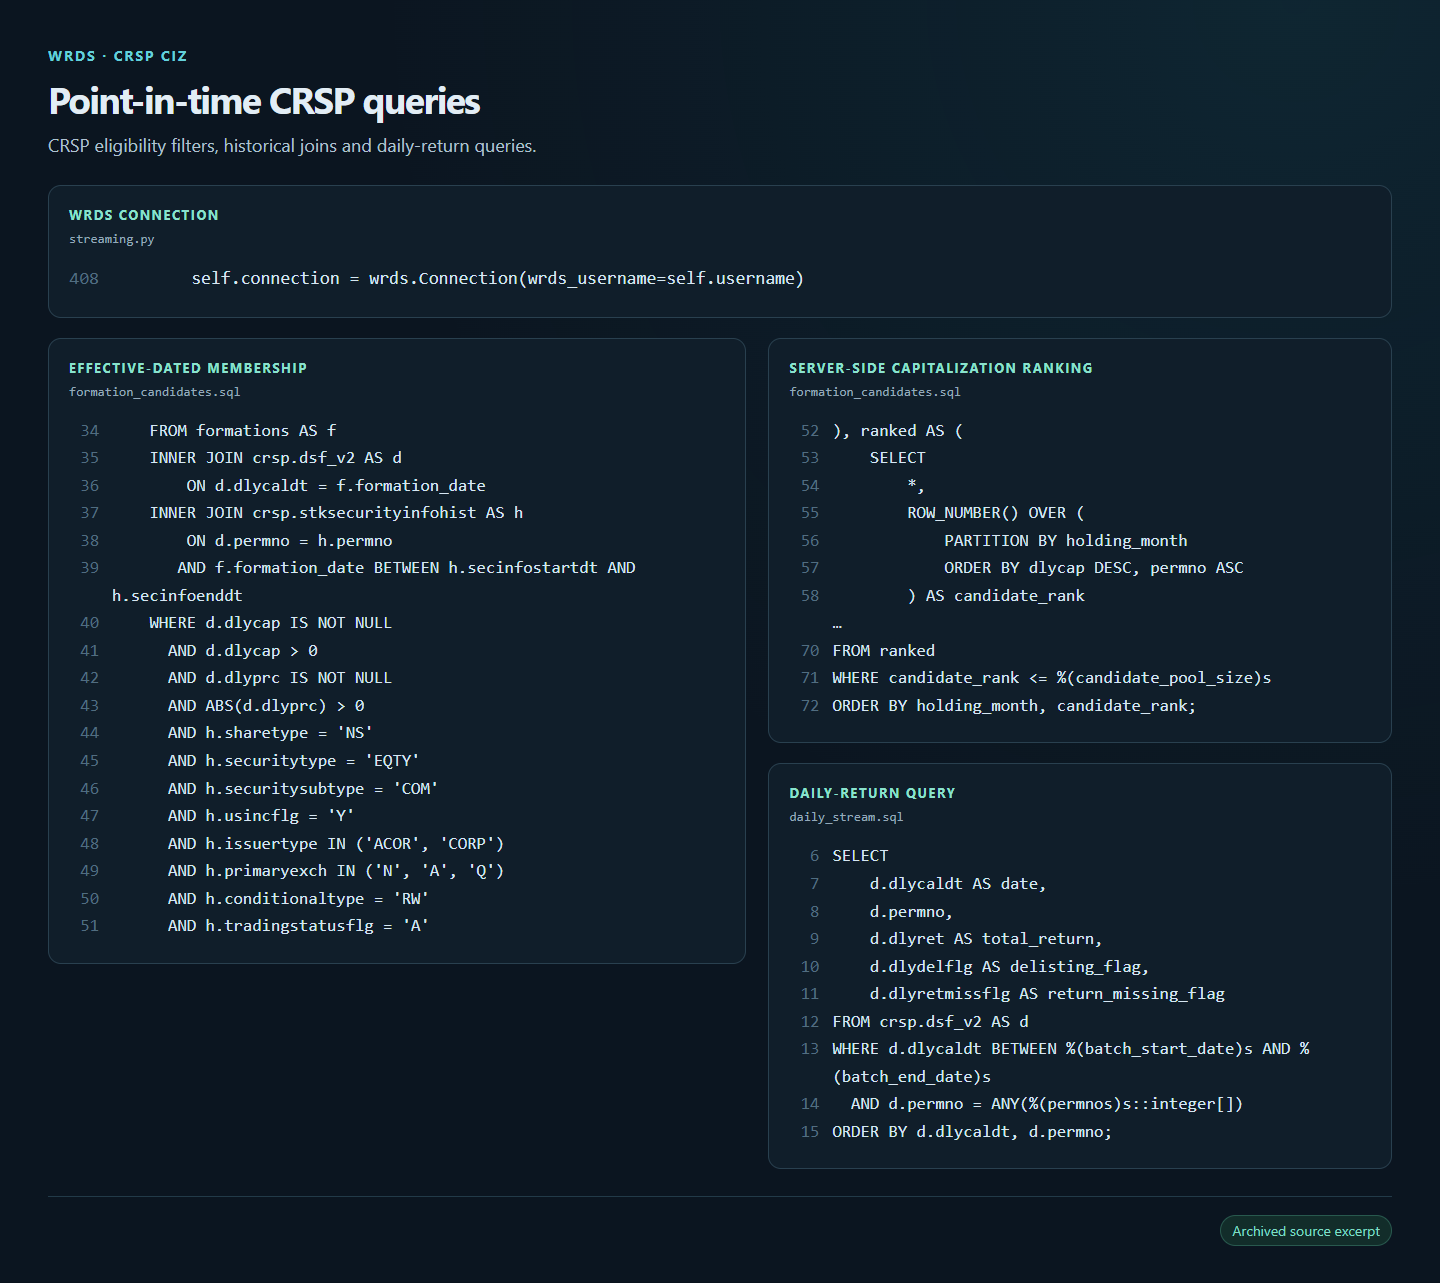1440x1283 pixels.
Task: Click the line "WHERE d.dlycap IS NOT NULL"
Action: [271, 622]
